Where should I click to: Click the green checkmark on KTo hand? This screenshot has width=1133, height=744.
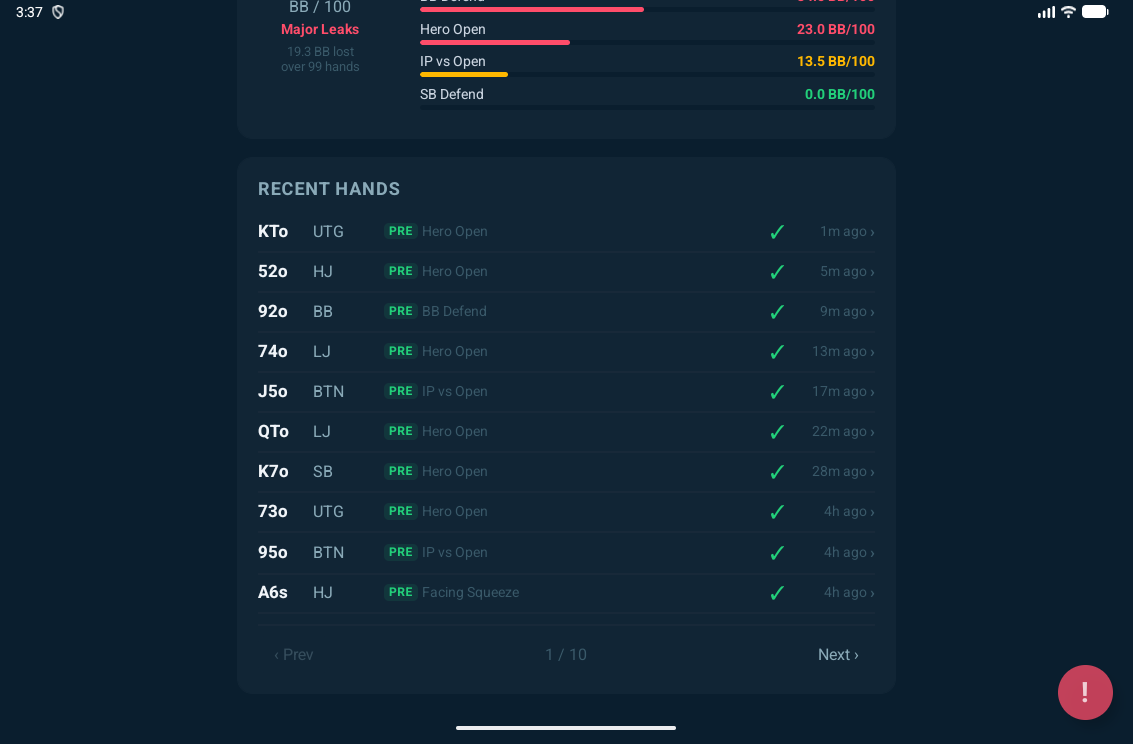[x=777, y=232]
